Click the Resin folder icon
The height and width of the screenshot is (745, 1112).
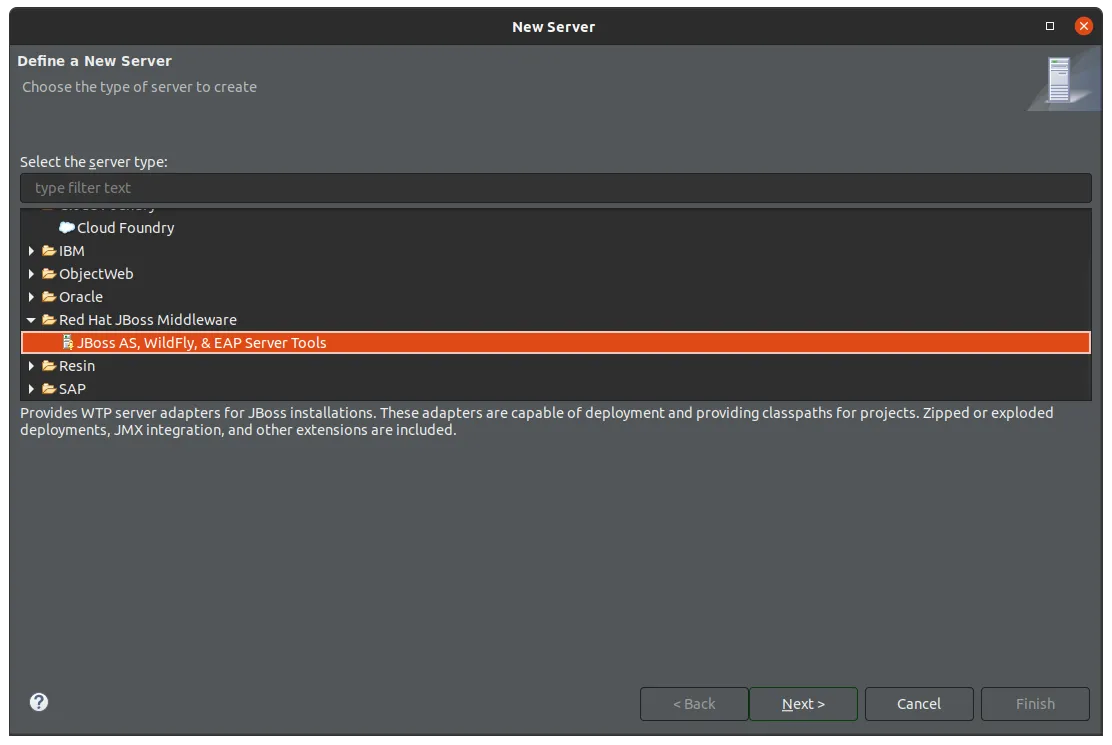49,366
